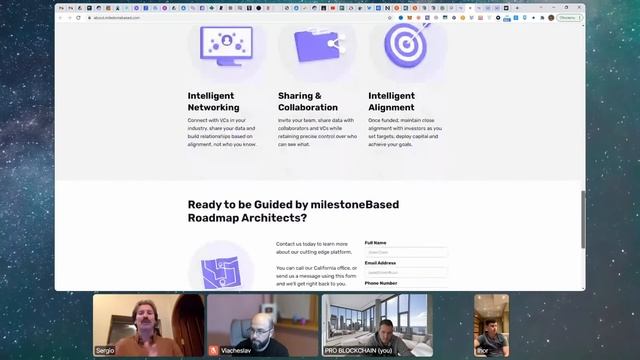Image resolution: width=640 pixels, height=360 pixels.
Task: Click the 'Intelligent Alignment' heading
Action: (x=391, y=102)
